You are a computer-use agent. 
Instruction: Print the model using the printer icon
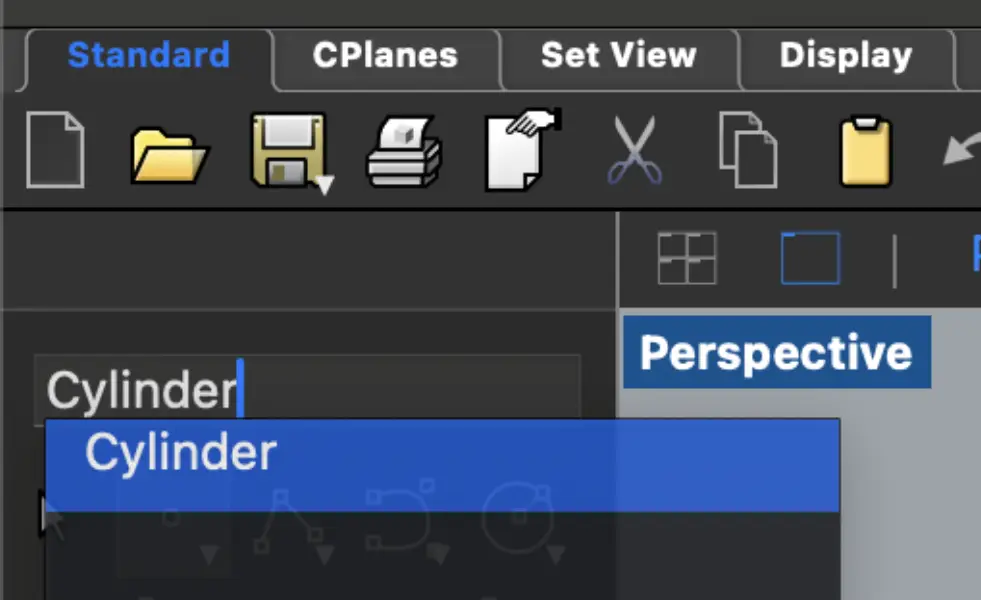pyautogui.click(x=403, y=150)
